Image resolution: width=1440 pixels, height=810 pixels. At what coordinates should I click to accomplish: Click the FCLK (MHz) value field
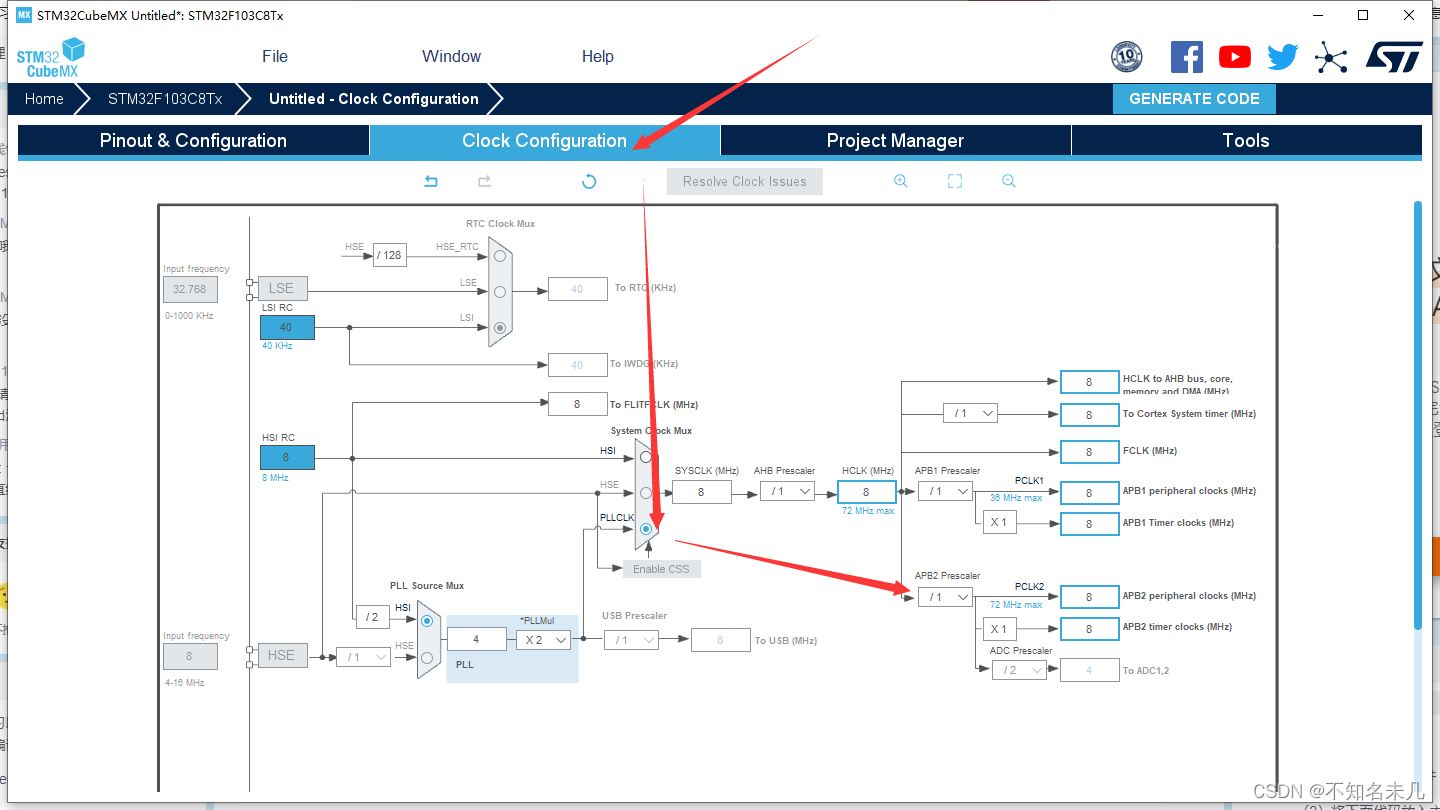click(1089, 452)
